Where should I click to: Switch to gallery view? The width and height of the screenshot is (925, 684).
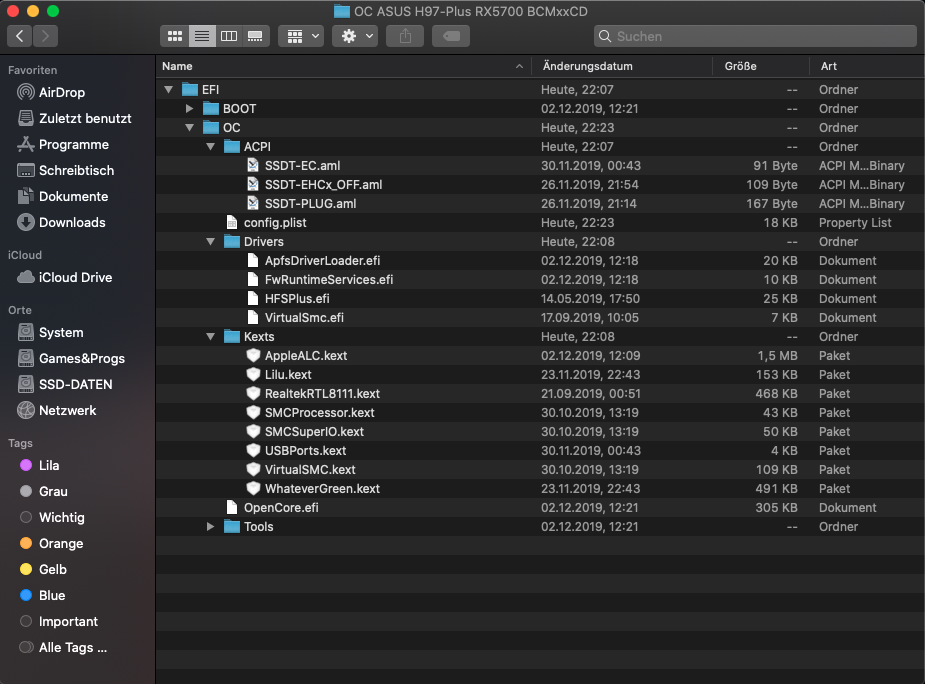255,36
